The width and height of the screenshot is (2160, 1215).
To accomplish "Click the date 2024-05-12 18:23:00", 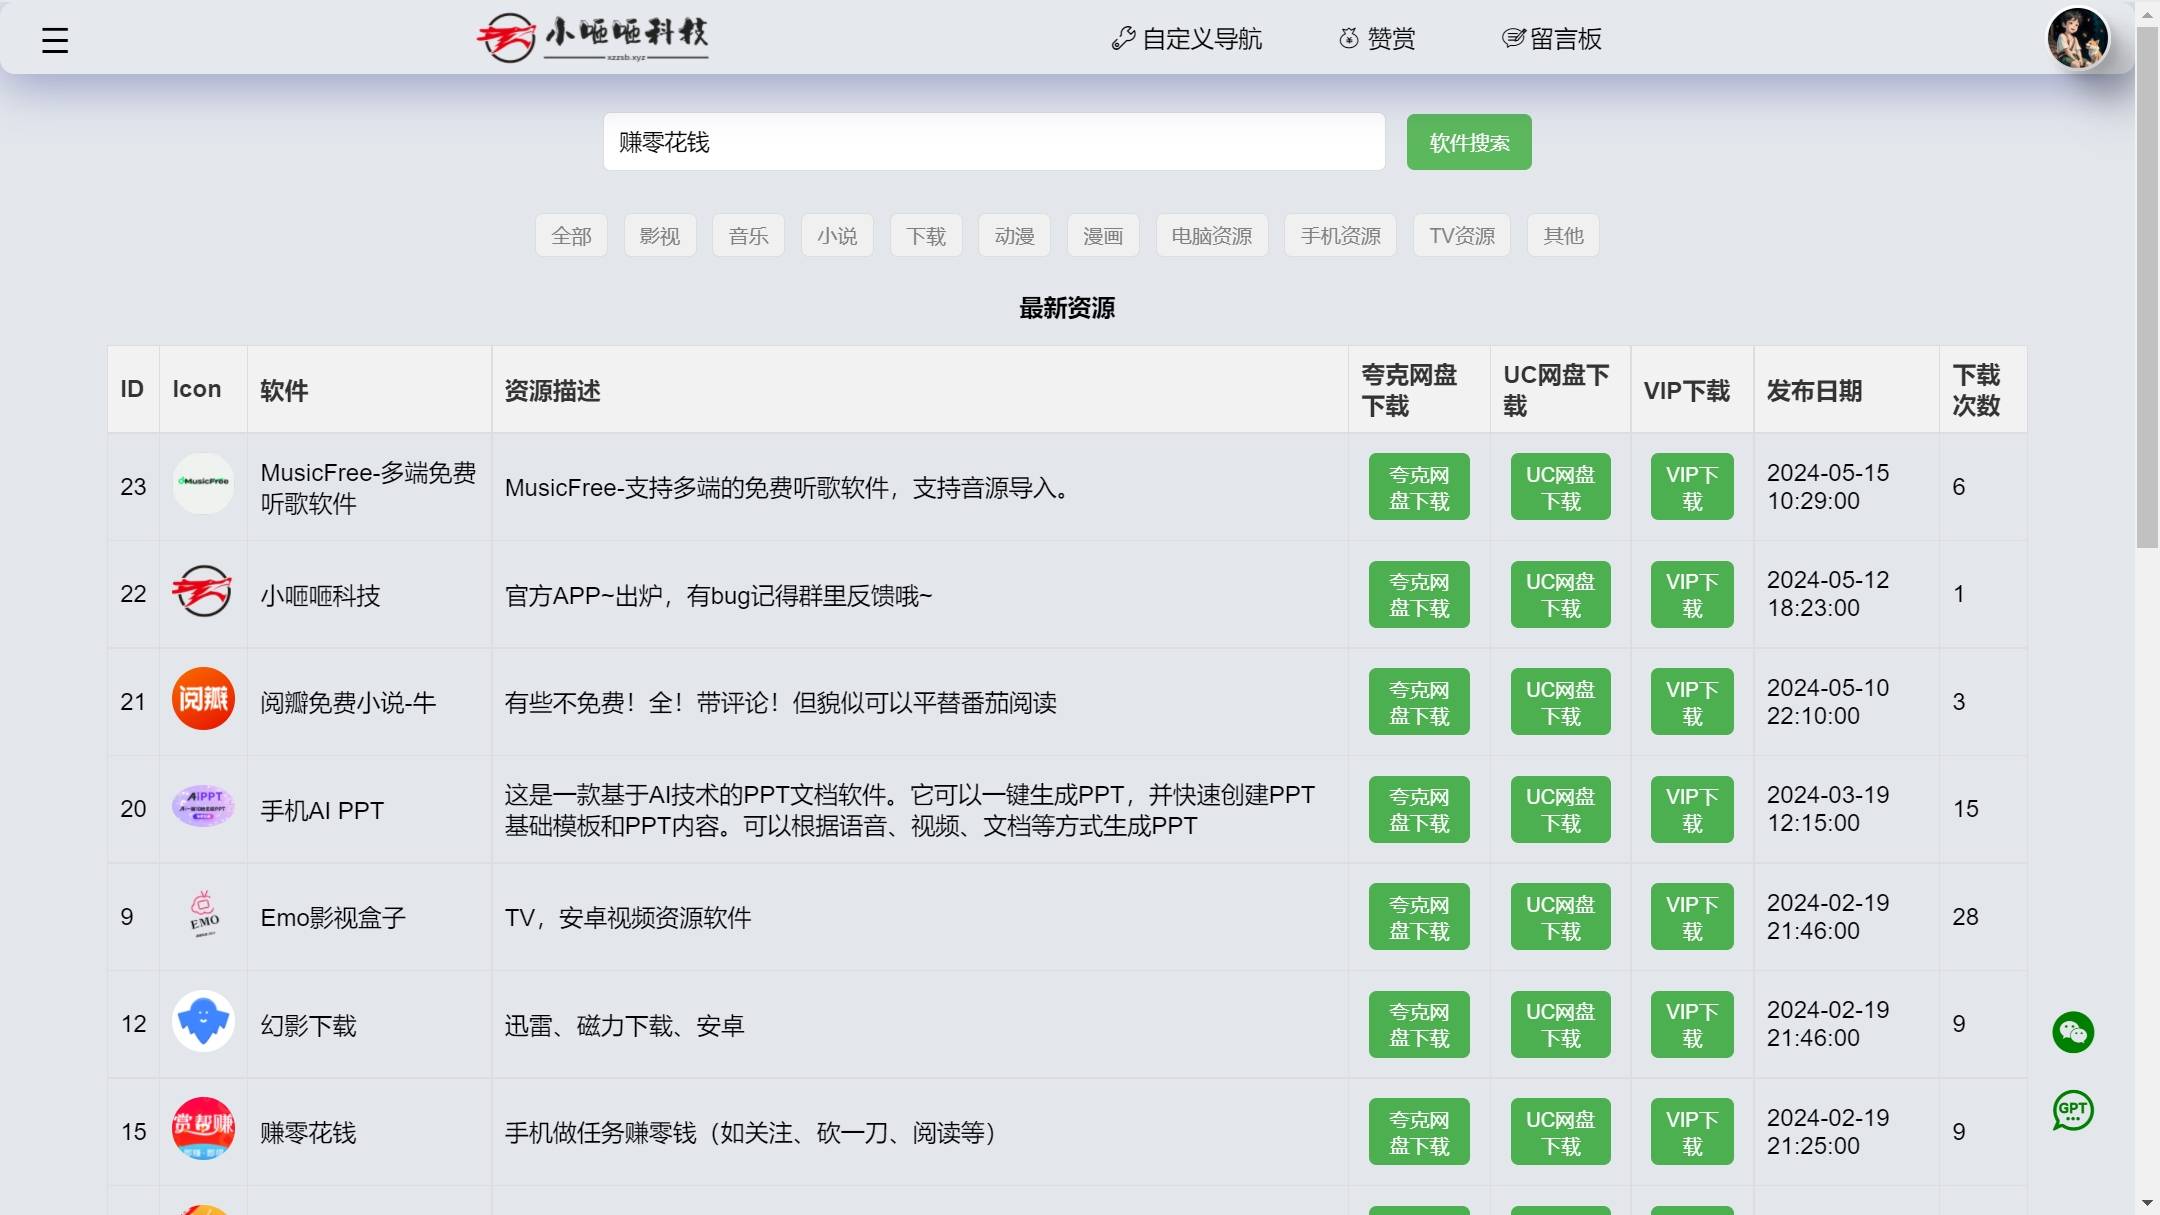I will [1827, 594].
